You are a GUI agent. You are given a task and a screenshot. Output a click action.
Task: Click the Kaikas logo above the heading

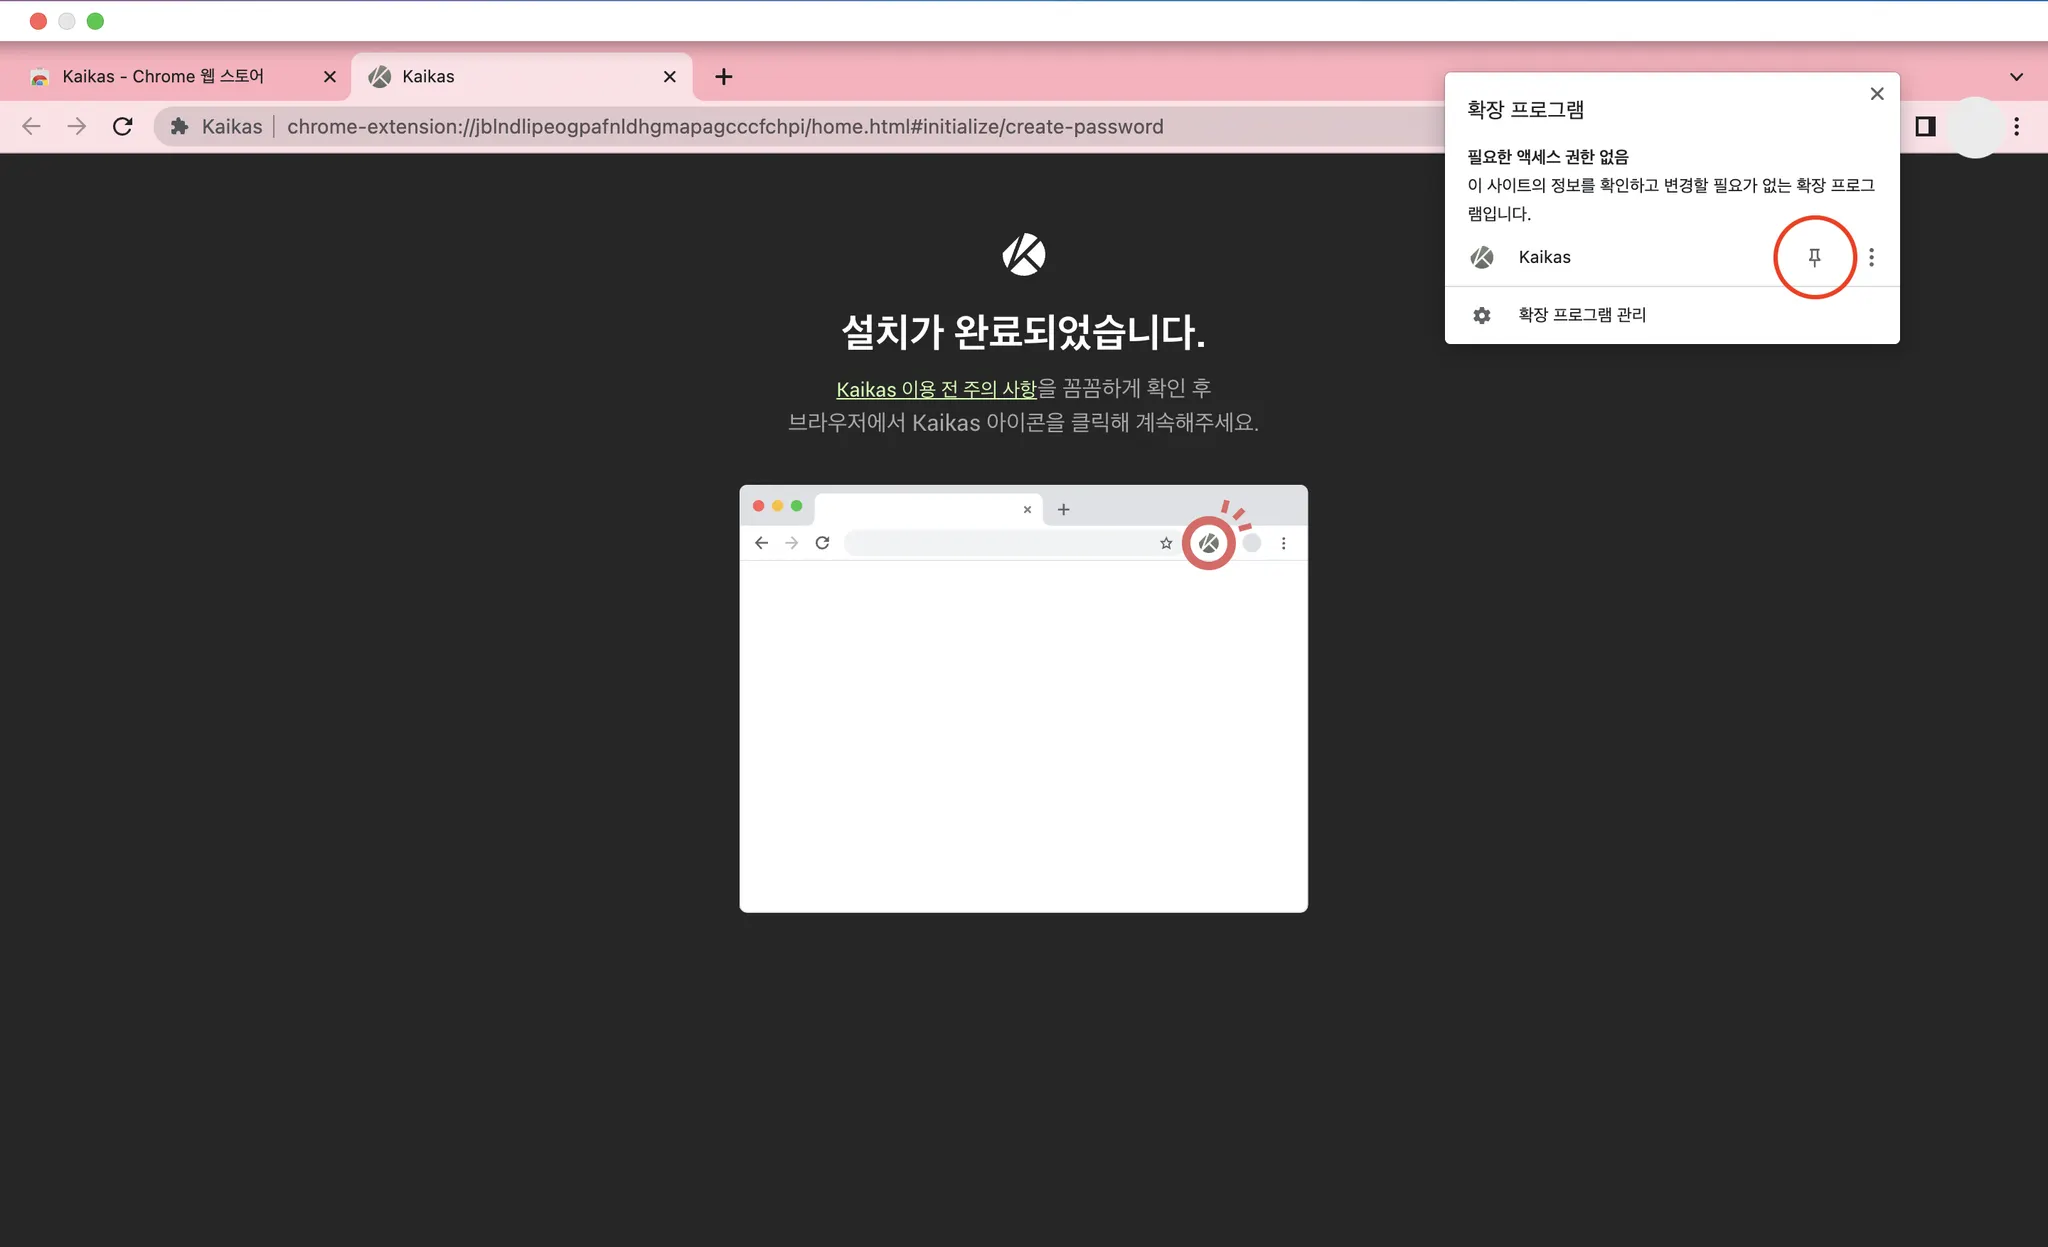1023,254
